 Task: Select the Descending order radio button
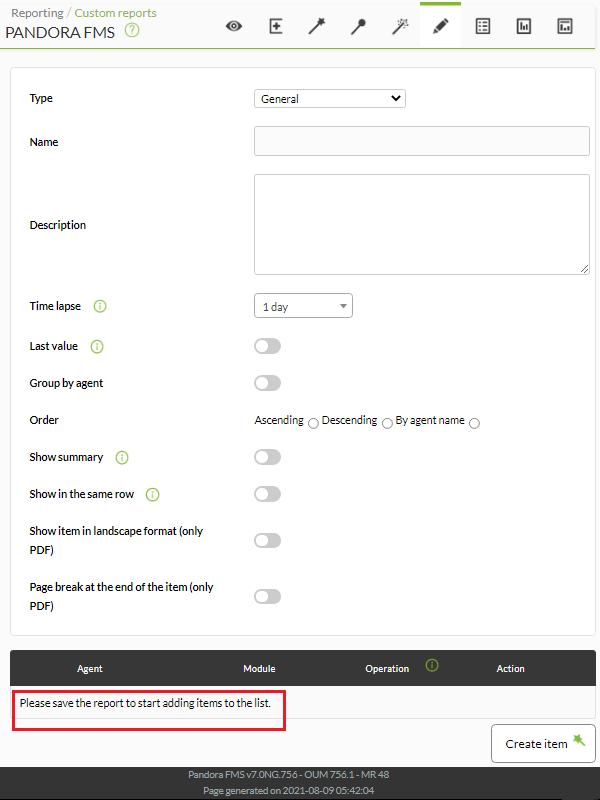coord(387,423)
